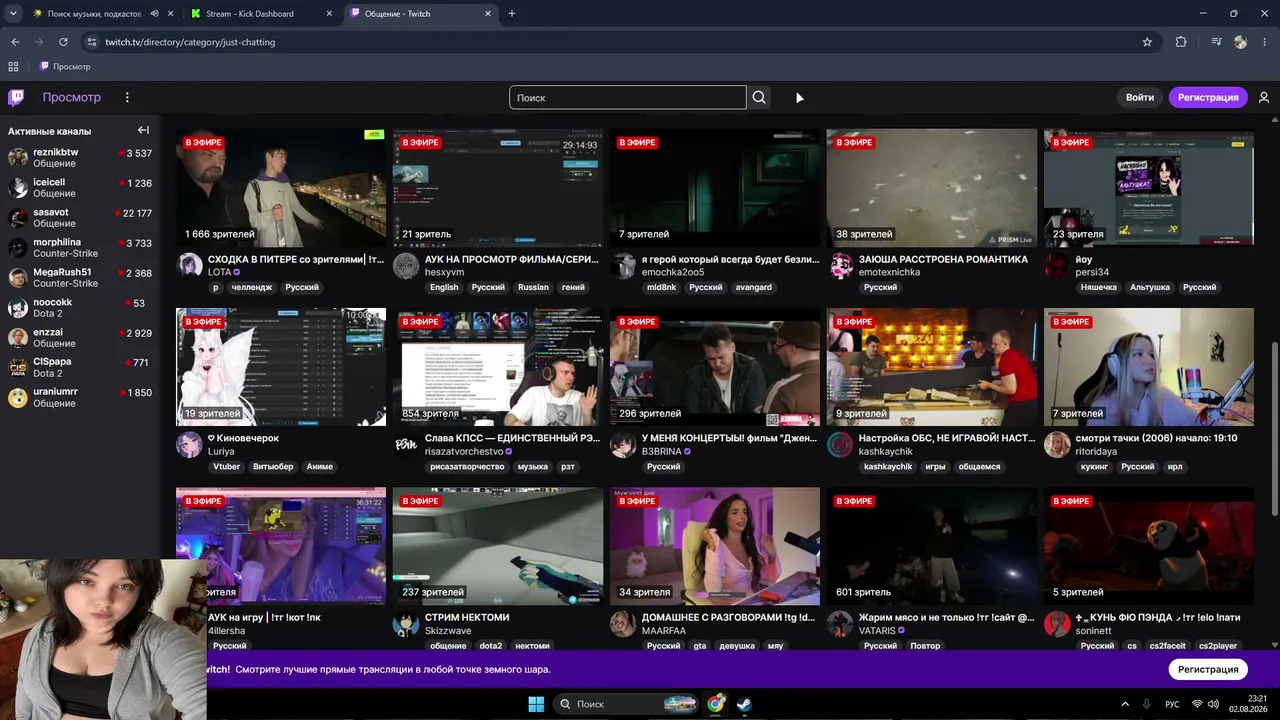Open the VATARIS stream thumbnail with 601 viewers

(932, 546)
